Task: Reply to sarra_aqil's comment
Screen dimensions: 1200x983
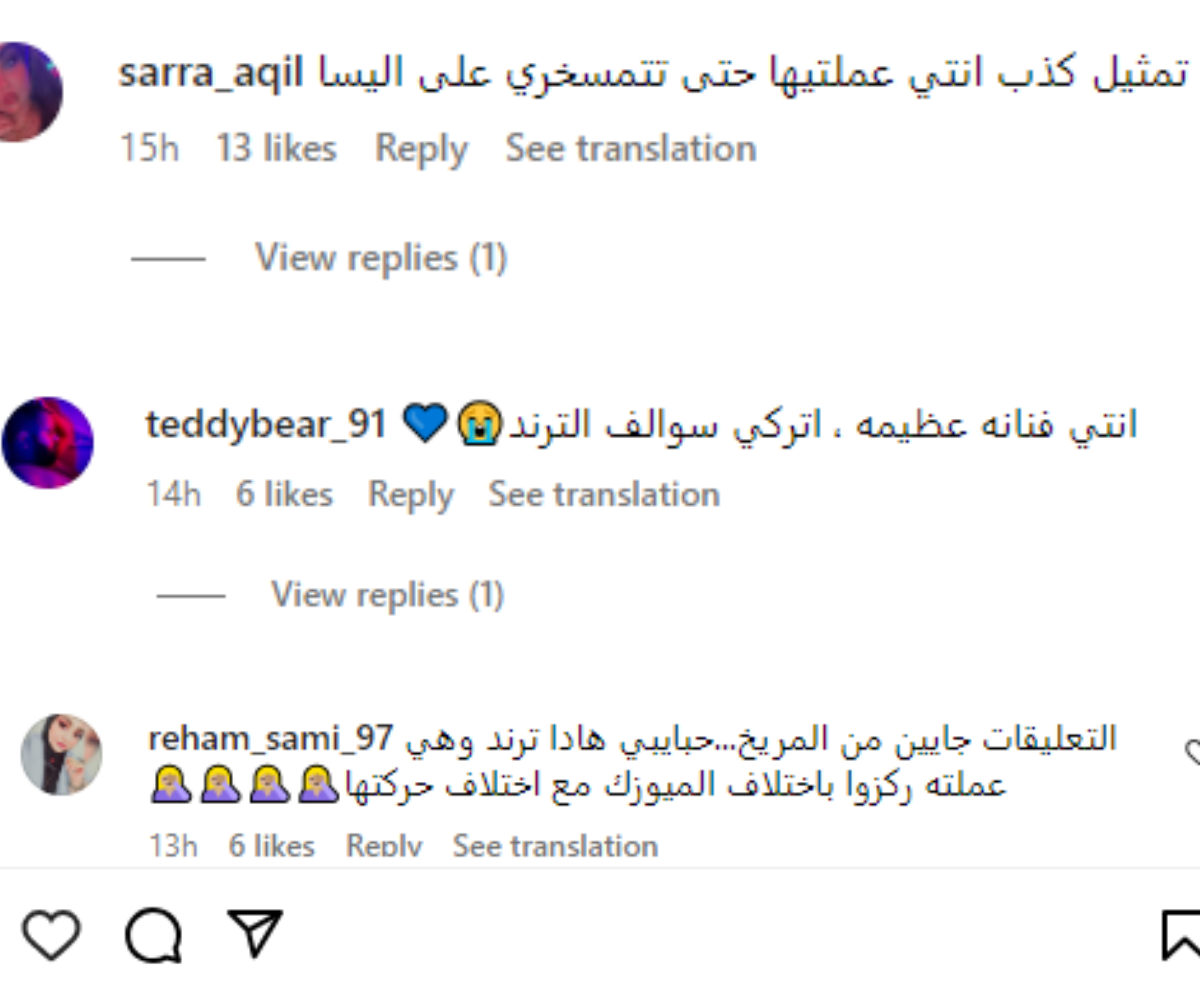Action: click(421, 149)
